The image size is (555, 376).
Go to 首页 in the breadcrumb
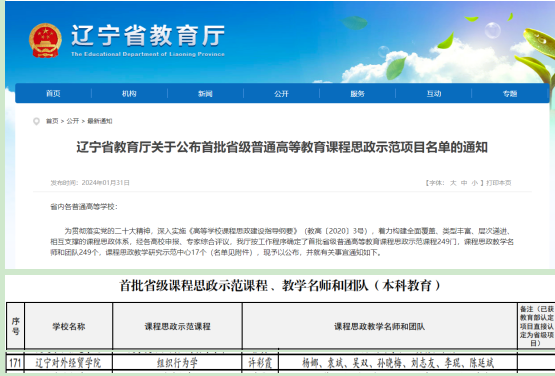pyautogui.click(x=52, y=121)
